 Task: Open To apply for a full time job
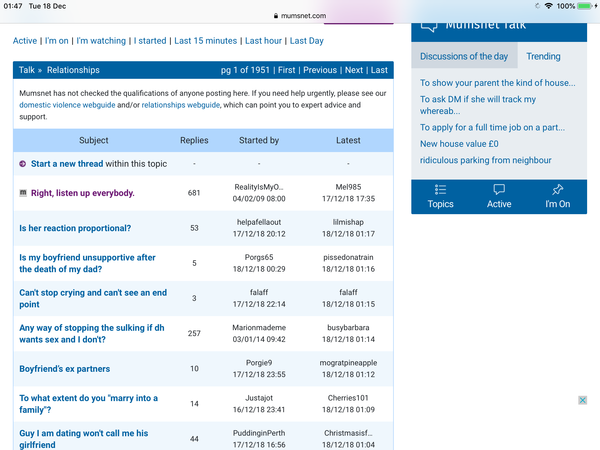click(x=492, y=127)
